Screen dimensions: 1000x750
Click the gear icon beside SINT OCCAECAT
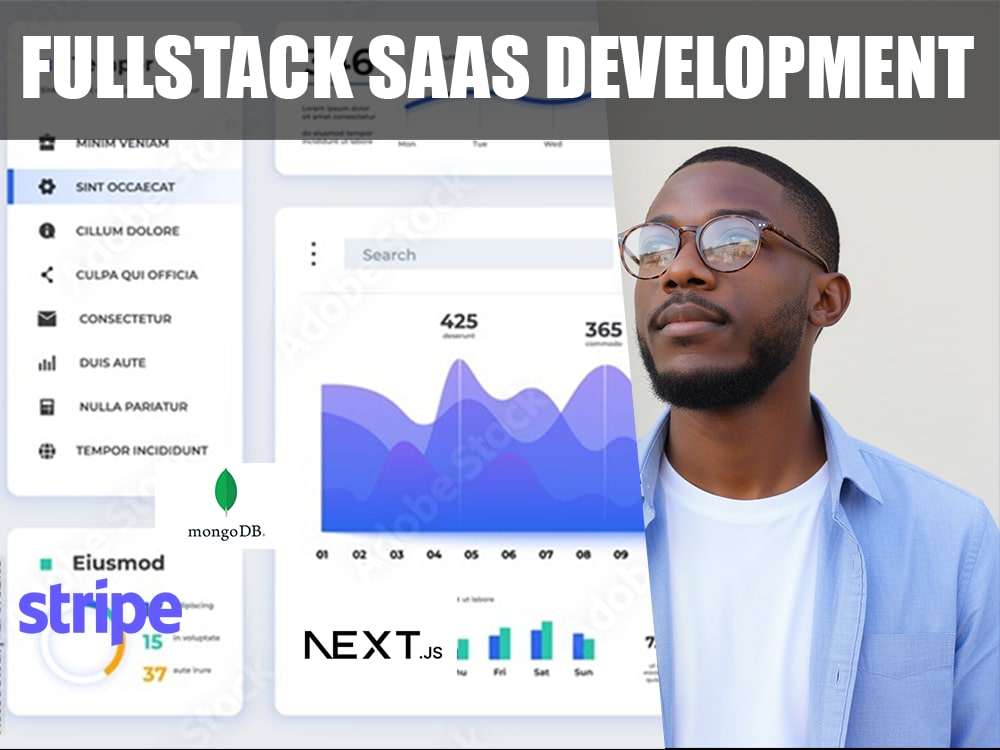point(47,187)
